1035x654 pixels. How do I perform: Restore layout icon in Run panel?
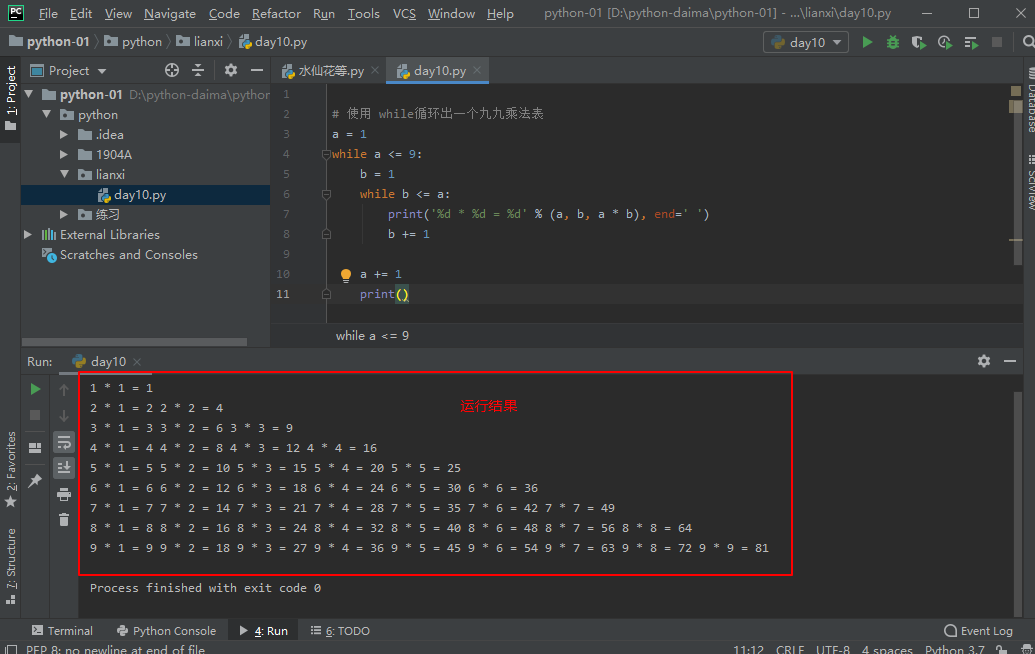click(35, 447)
